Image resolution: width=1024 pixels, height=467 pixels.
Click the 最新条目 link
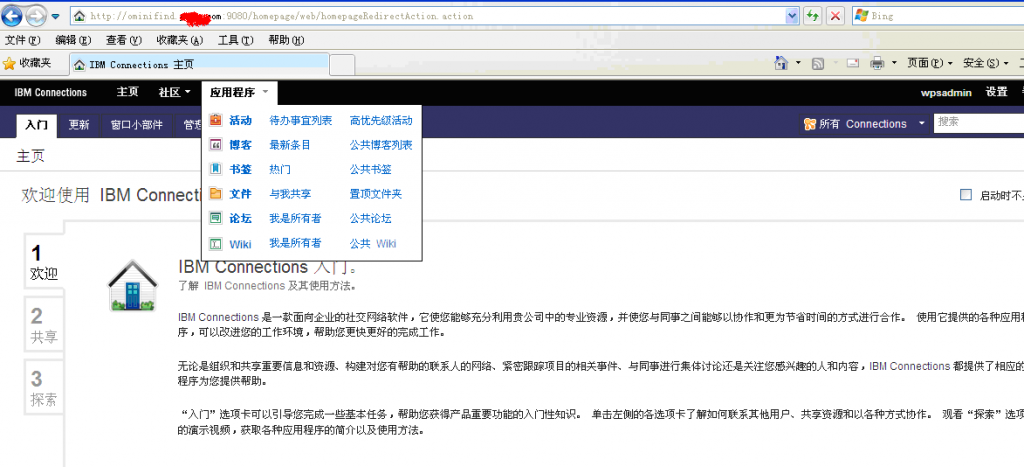coord(290,145)
